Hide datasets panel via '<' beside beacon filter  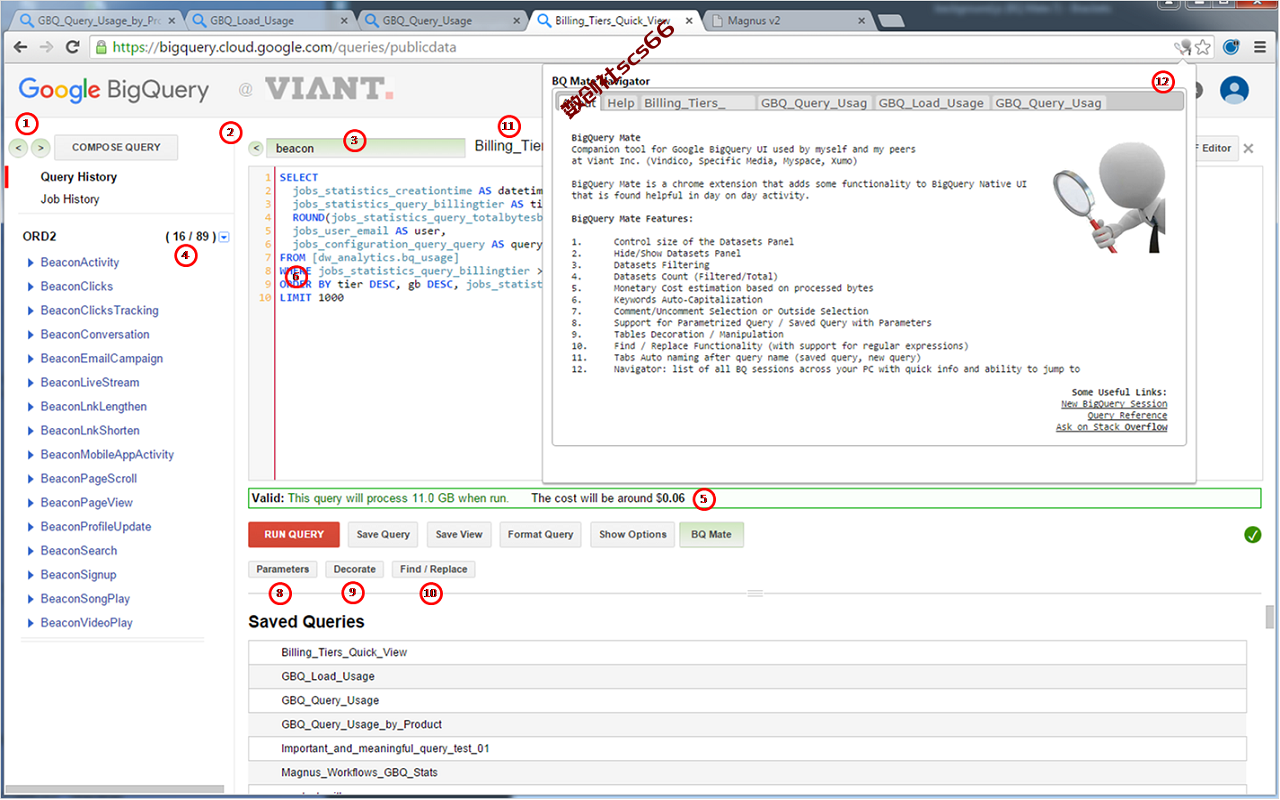pyautogui.click(x=256, y=148)
